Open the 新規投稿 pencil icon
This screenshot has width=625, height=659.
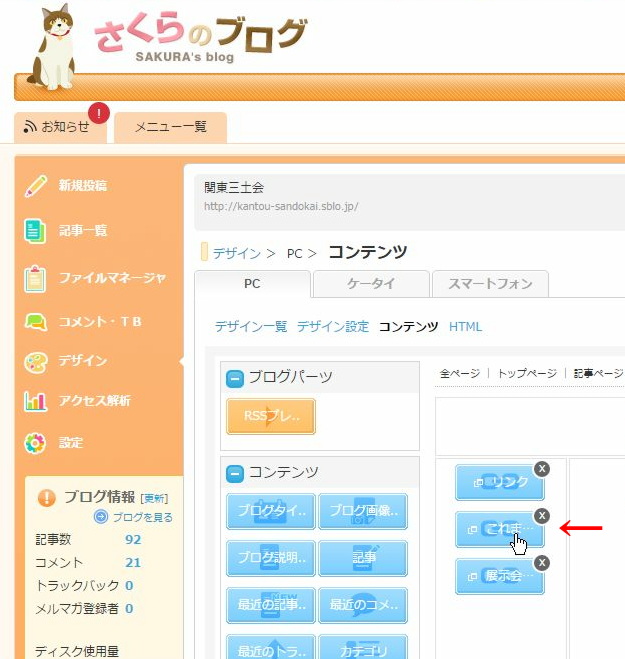(x=36, y=186)
